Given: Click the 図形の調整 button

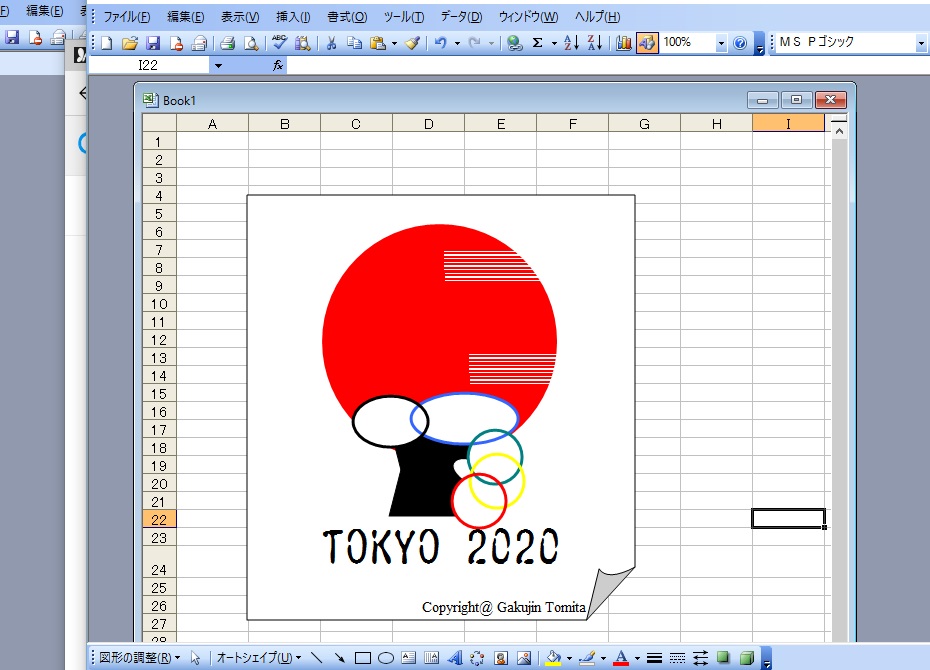Looking at the screenshot, I should pyautogui.click(x=140, y=658).
